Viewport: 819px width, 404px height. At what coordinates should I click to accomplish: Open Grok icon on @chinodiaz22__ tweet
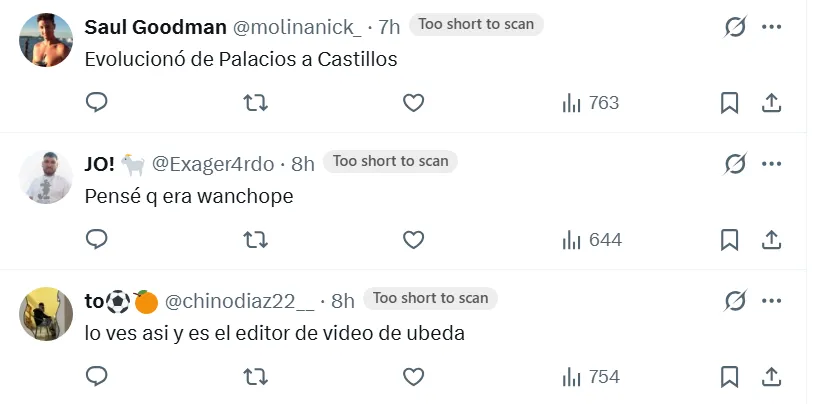735,301
